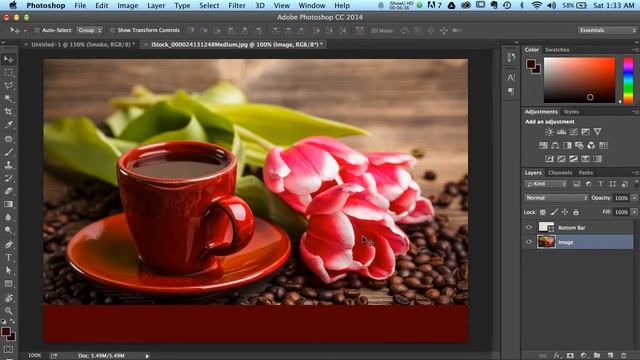Switch to the Paths tab
Screen dimensions: 640x360
click(x=585, y=173)
